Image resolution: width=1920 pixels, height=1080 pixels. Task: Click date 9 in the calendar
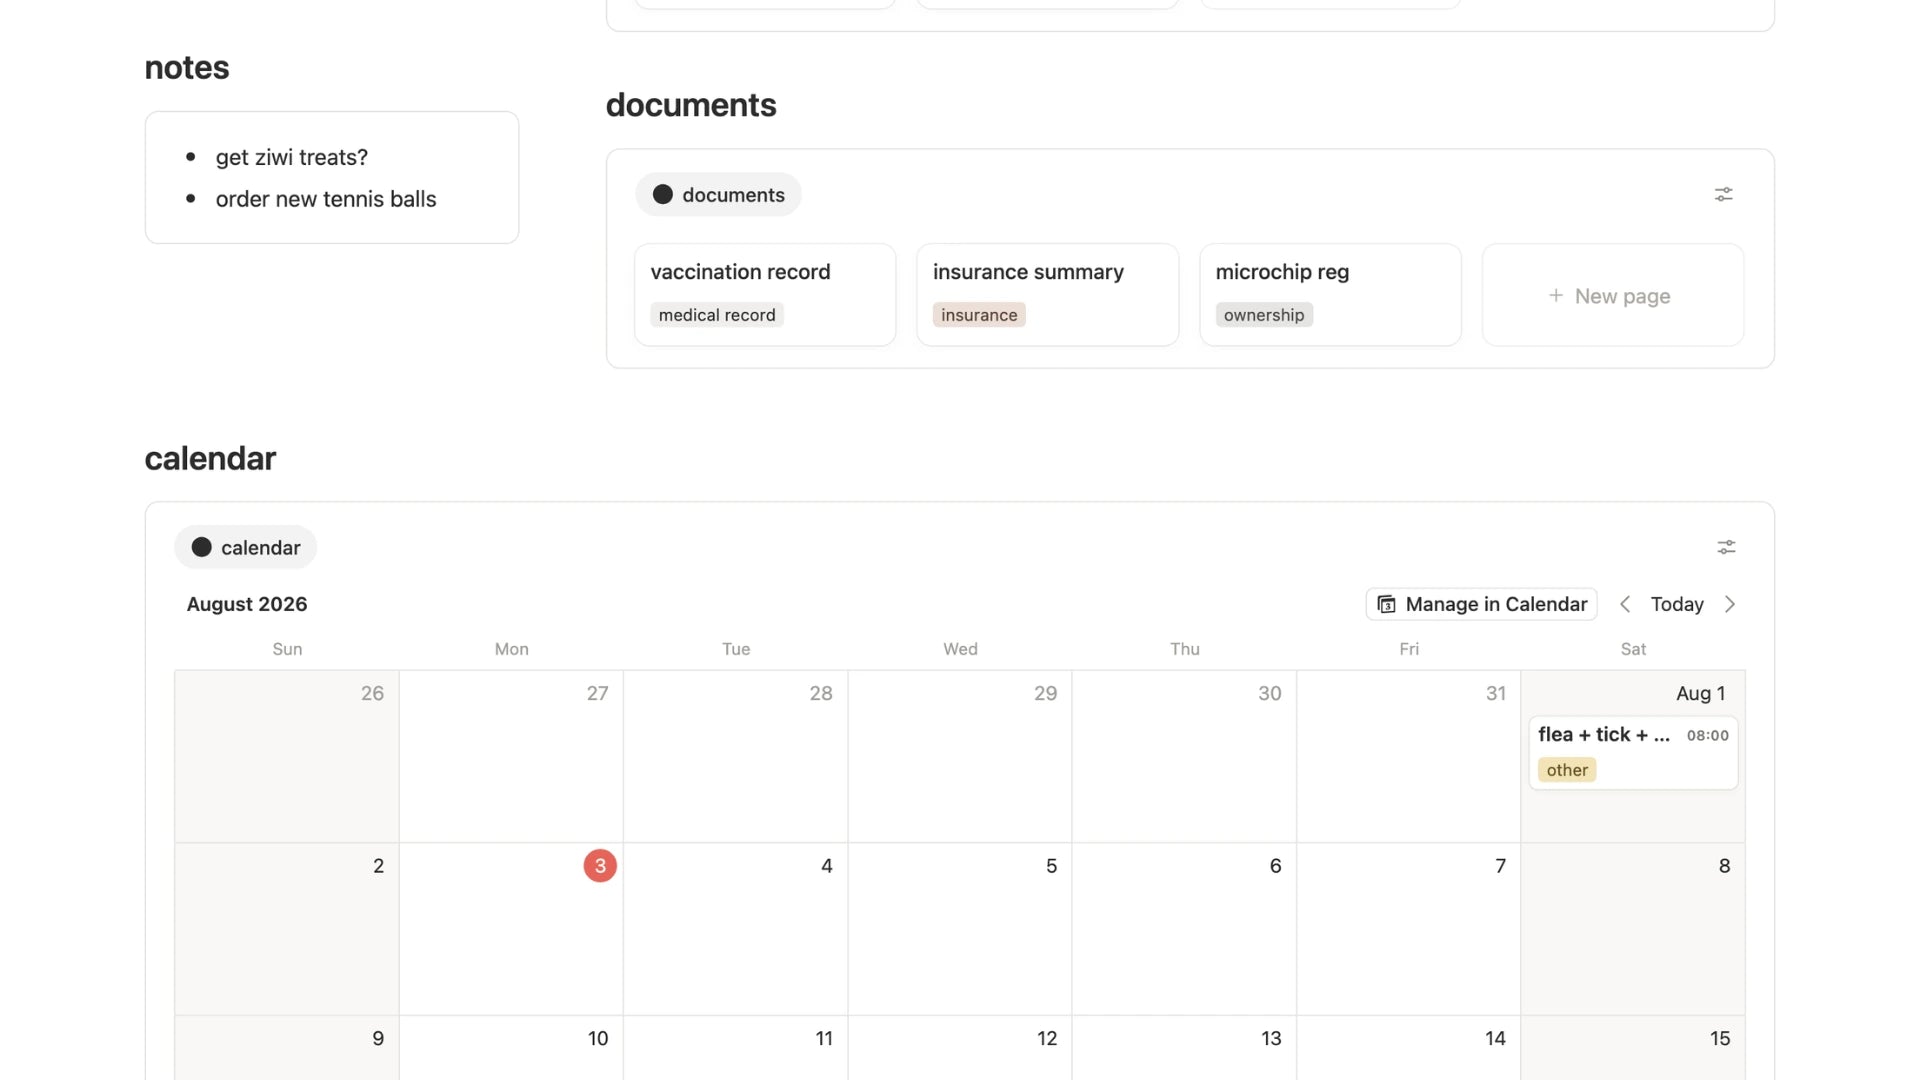(x=378, y=1038)
